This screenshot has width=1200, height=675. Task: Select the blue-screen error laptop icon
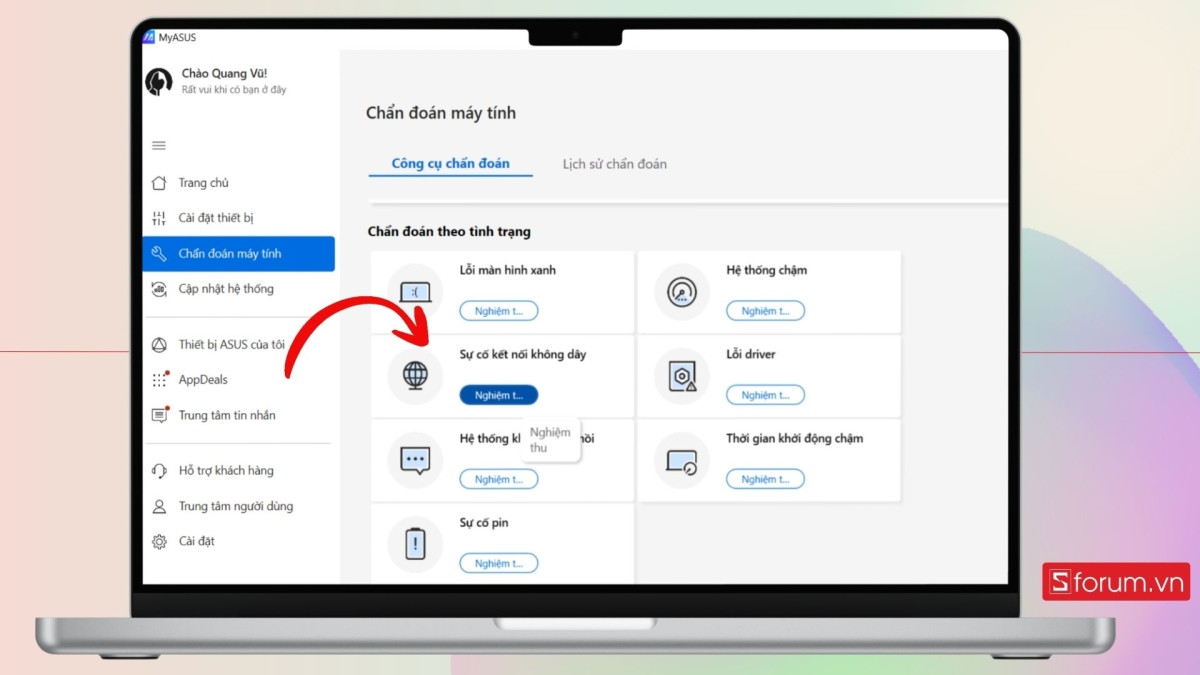click(415, 292)
